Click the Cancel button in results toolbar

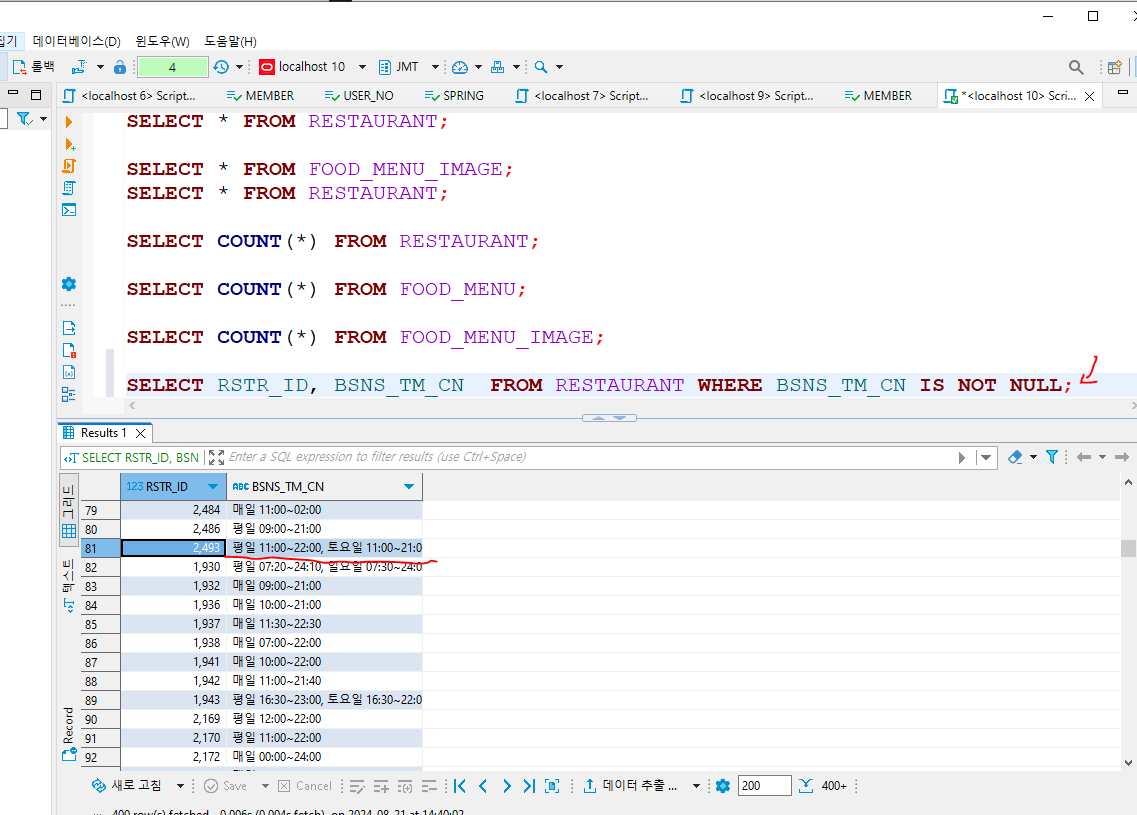coord(305,786)
